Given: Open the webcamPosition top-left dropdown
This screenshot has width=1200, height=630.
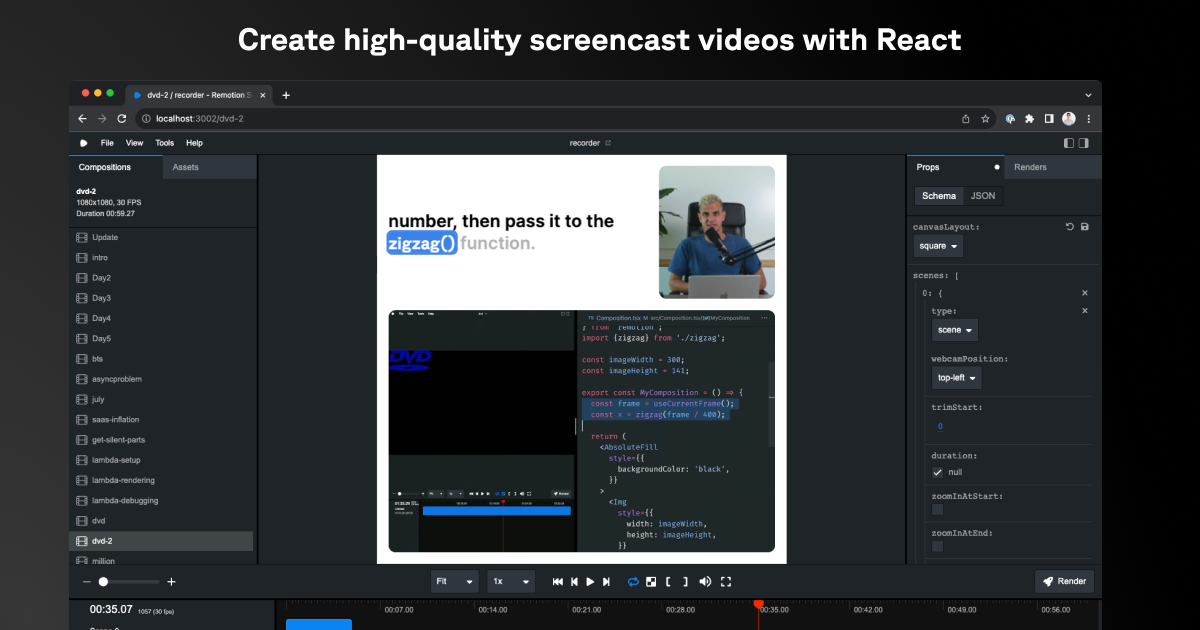Looking at the screenshot, I should pos(956,378).
